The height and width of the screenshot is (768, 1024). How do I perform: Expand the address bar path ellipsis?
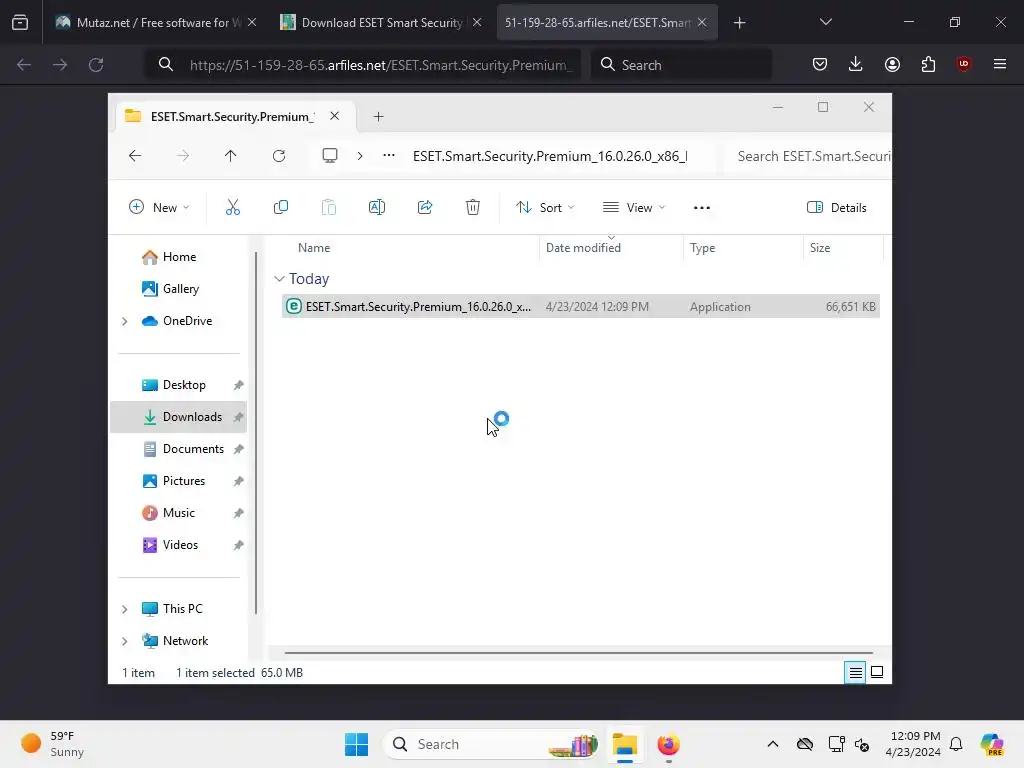(389, 155)
